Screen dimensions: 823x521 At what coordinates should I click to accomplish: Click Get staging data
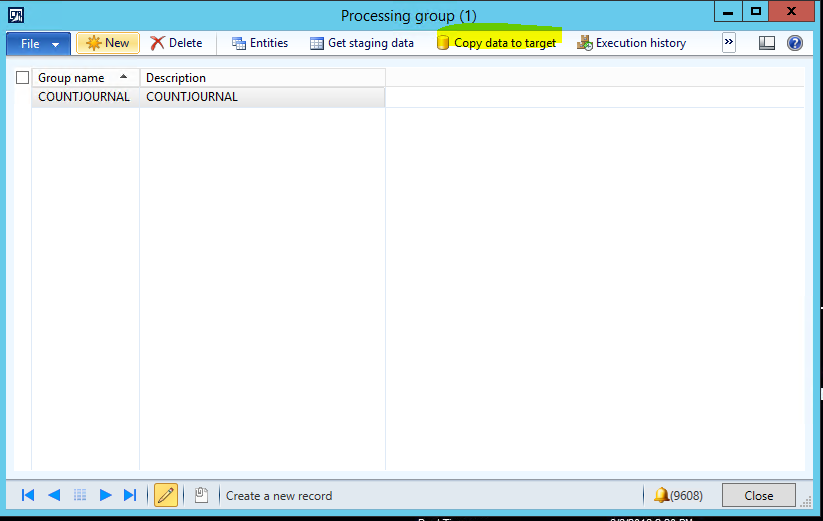tap(361, 43)
